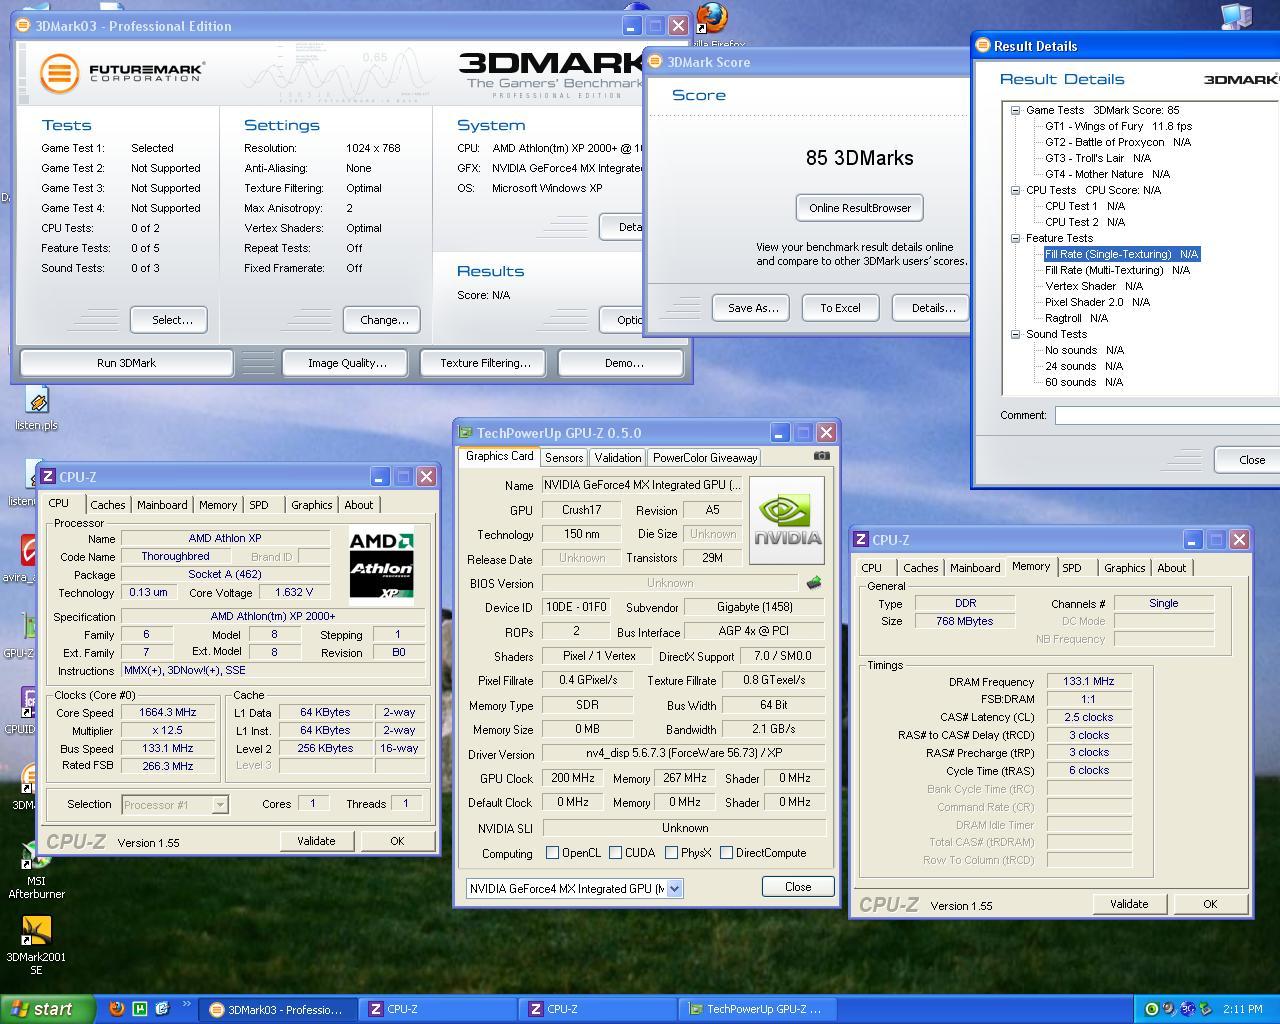Click My Computer icon on desktop
Screen dimensions: 1280x1024
point(1236,15)
